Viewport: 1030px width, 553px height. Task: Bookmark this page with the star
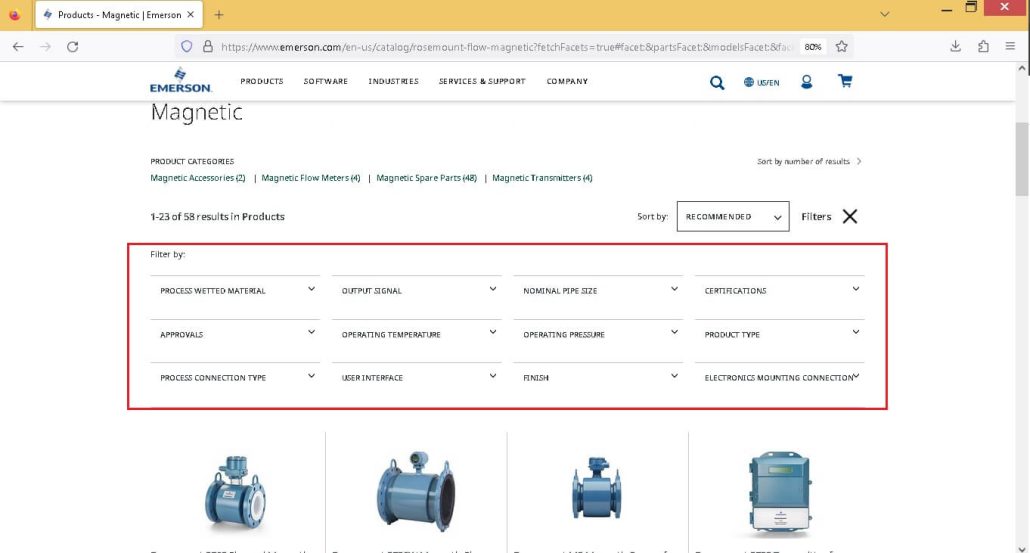[841, 47]
